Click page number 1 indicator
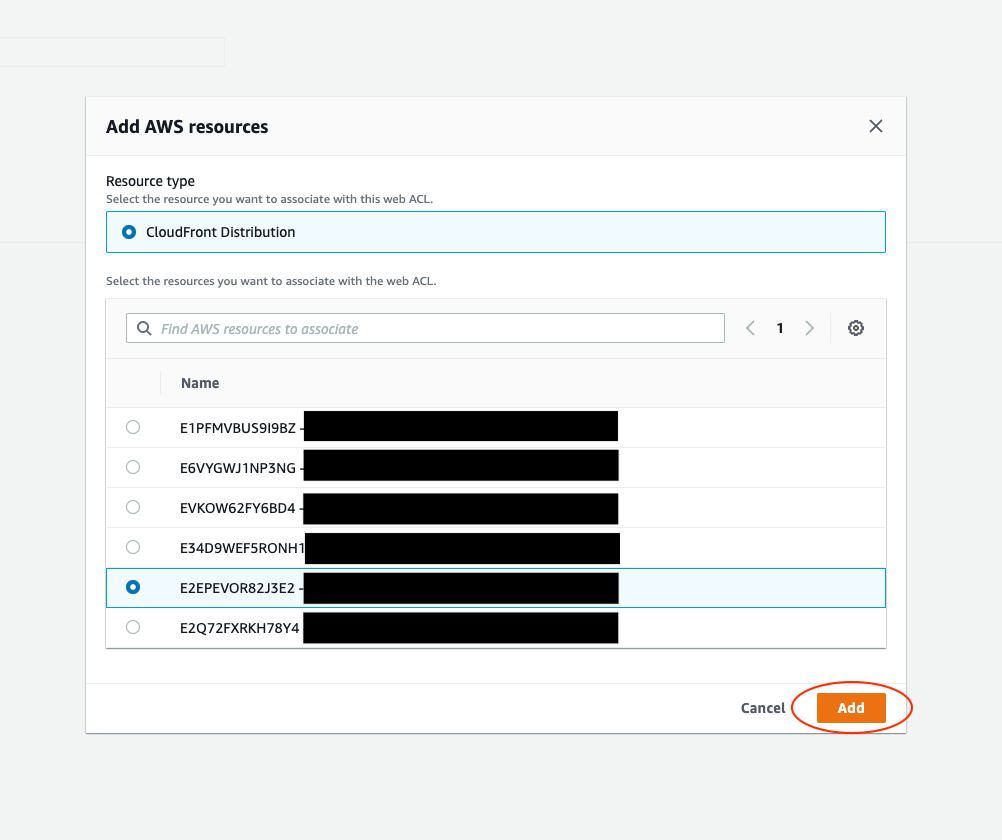Viewport: 1002px width, 840px height. coord(780,328)
